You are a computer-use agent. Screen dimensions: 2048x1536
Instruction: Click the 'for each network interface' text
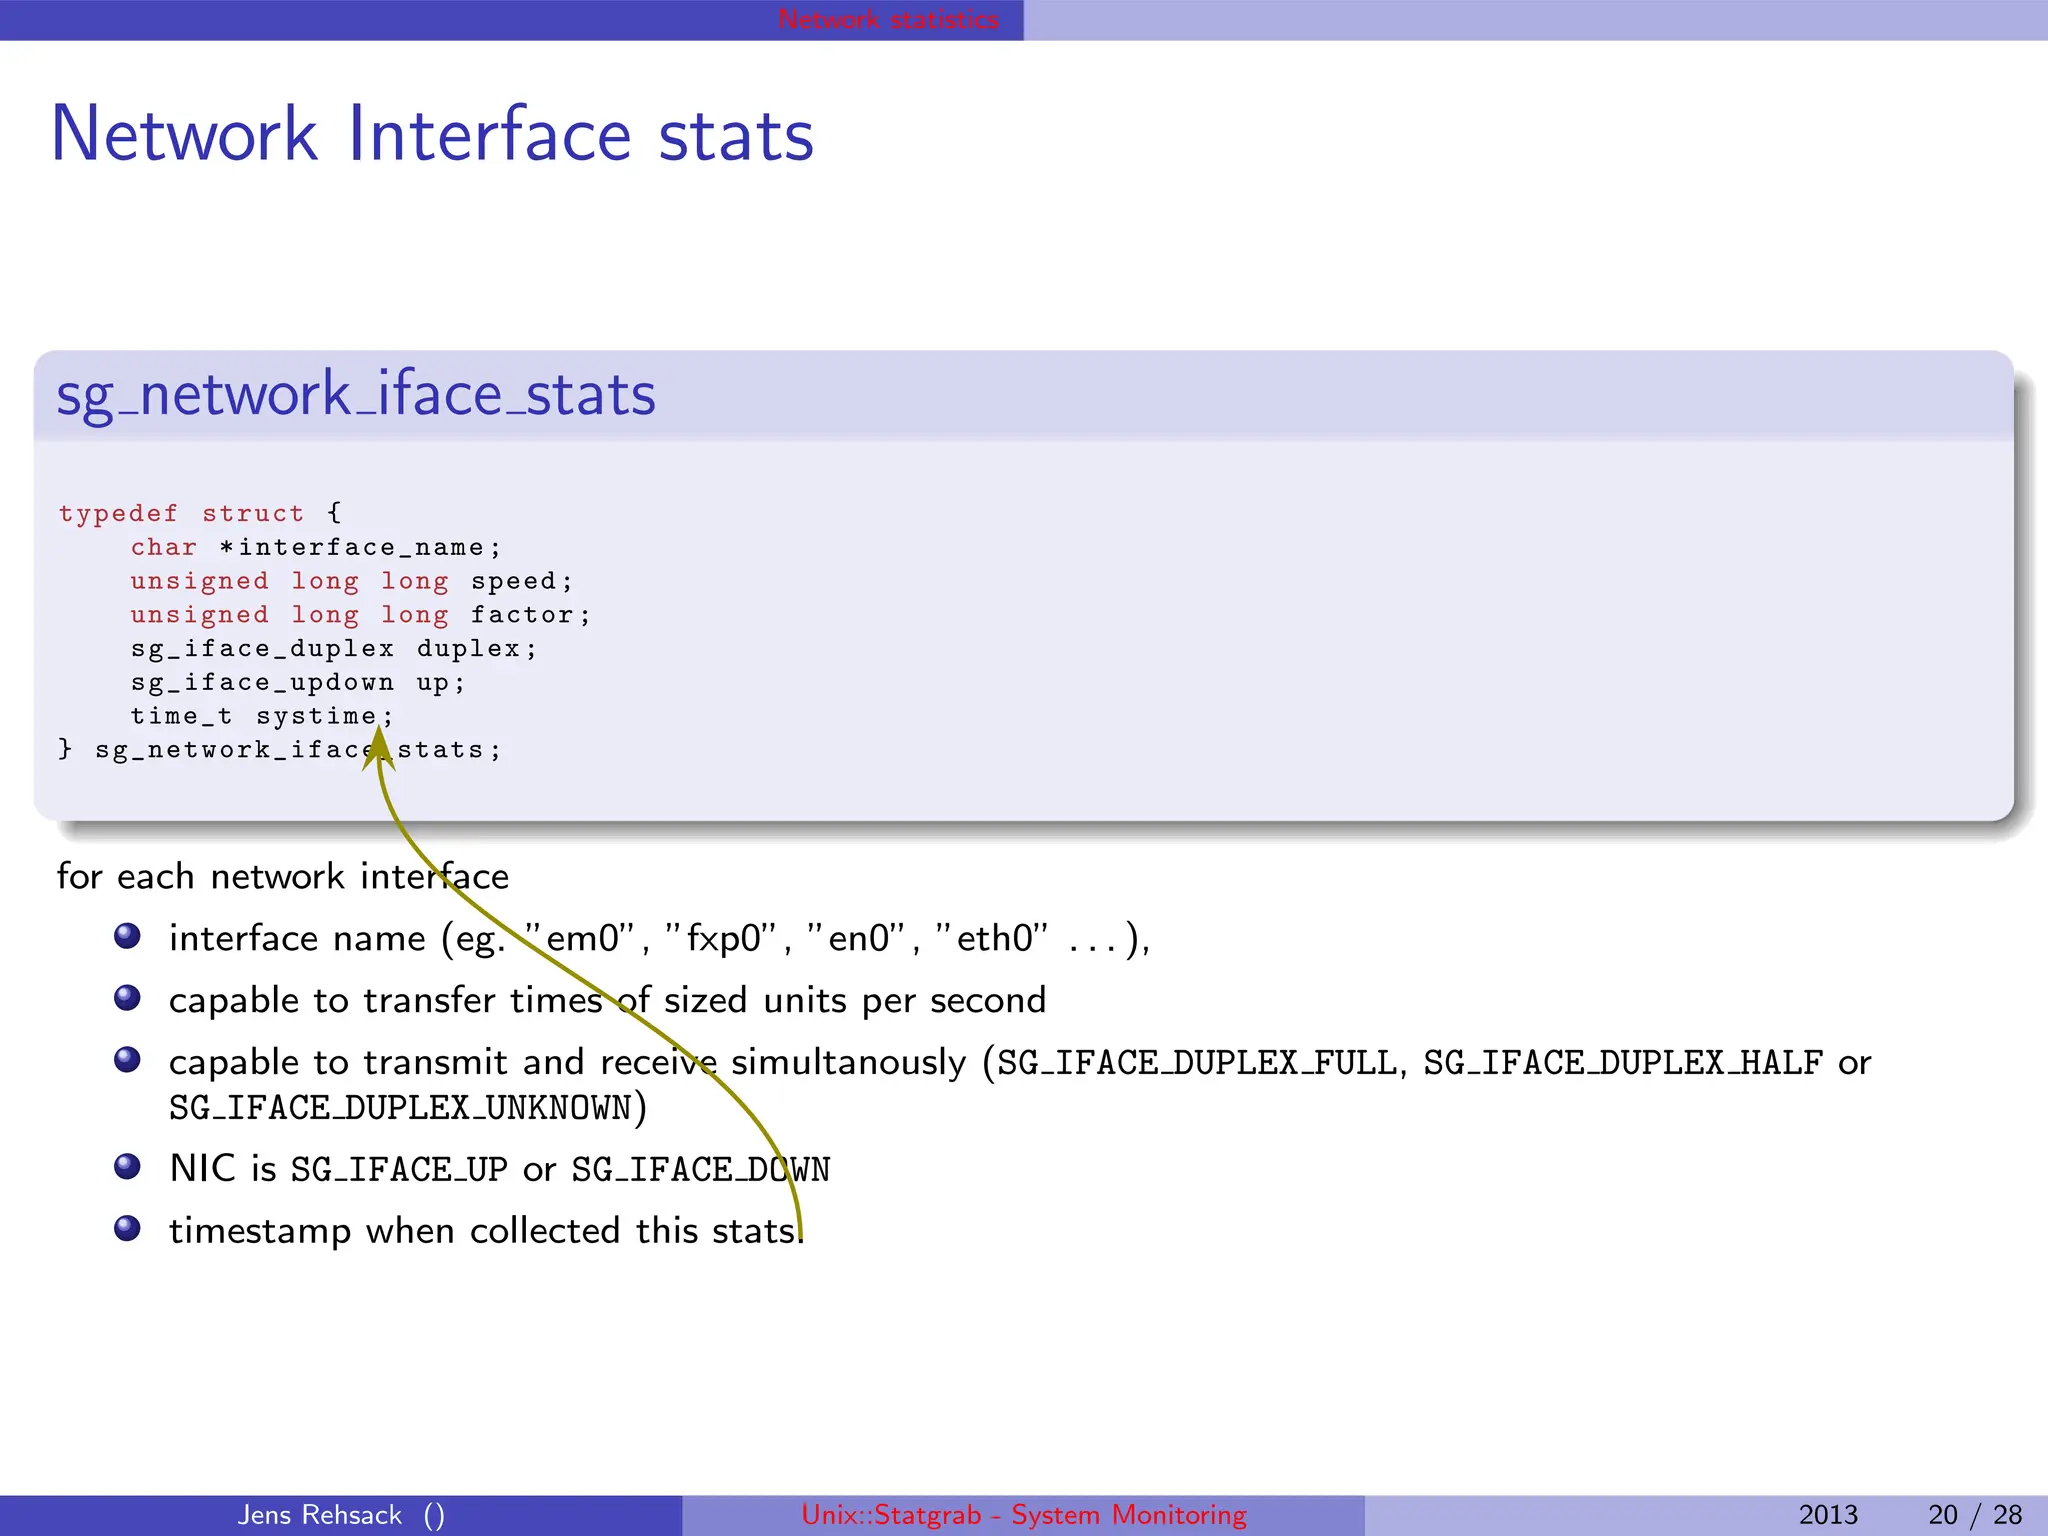[x=283, y=876]
